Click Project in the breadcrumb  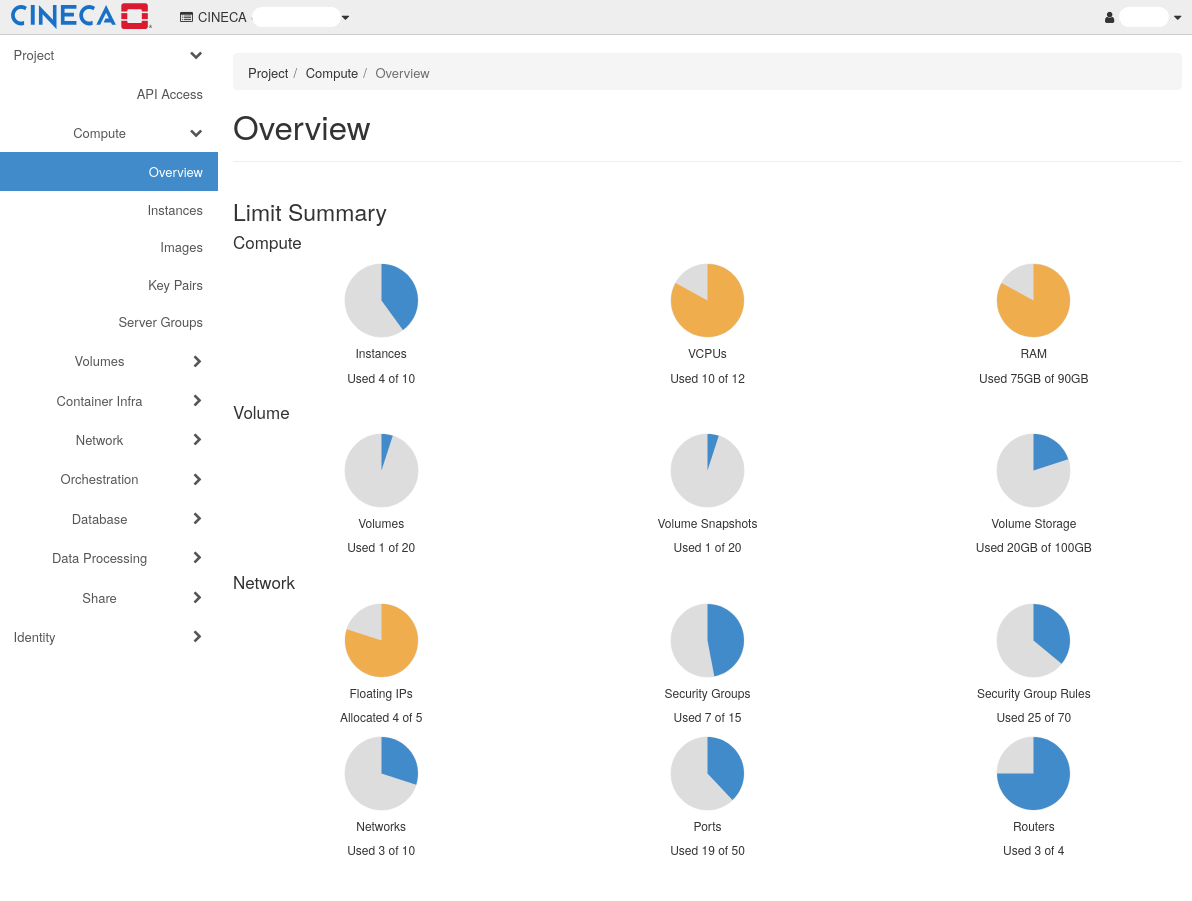click(268, 73)
